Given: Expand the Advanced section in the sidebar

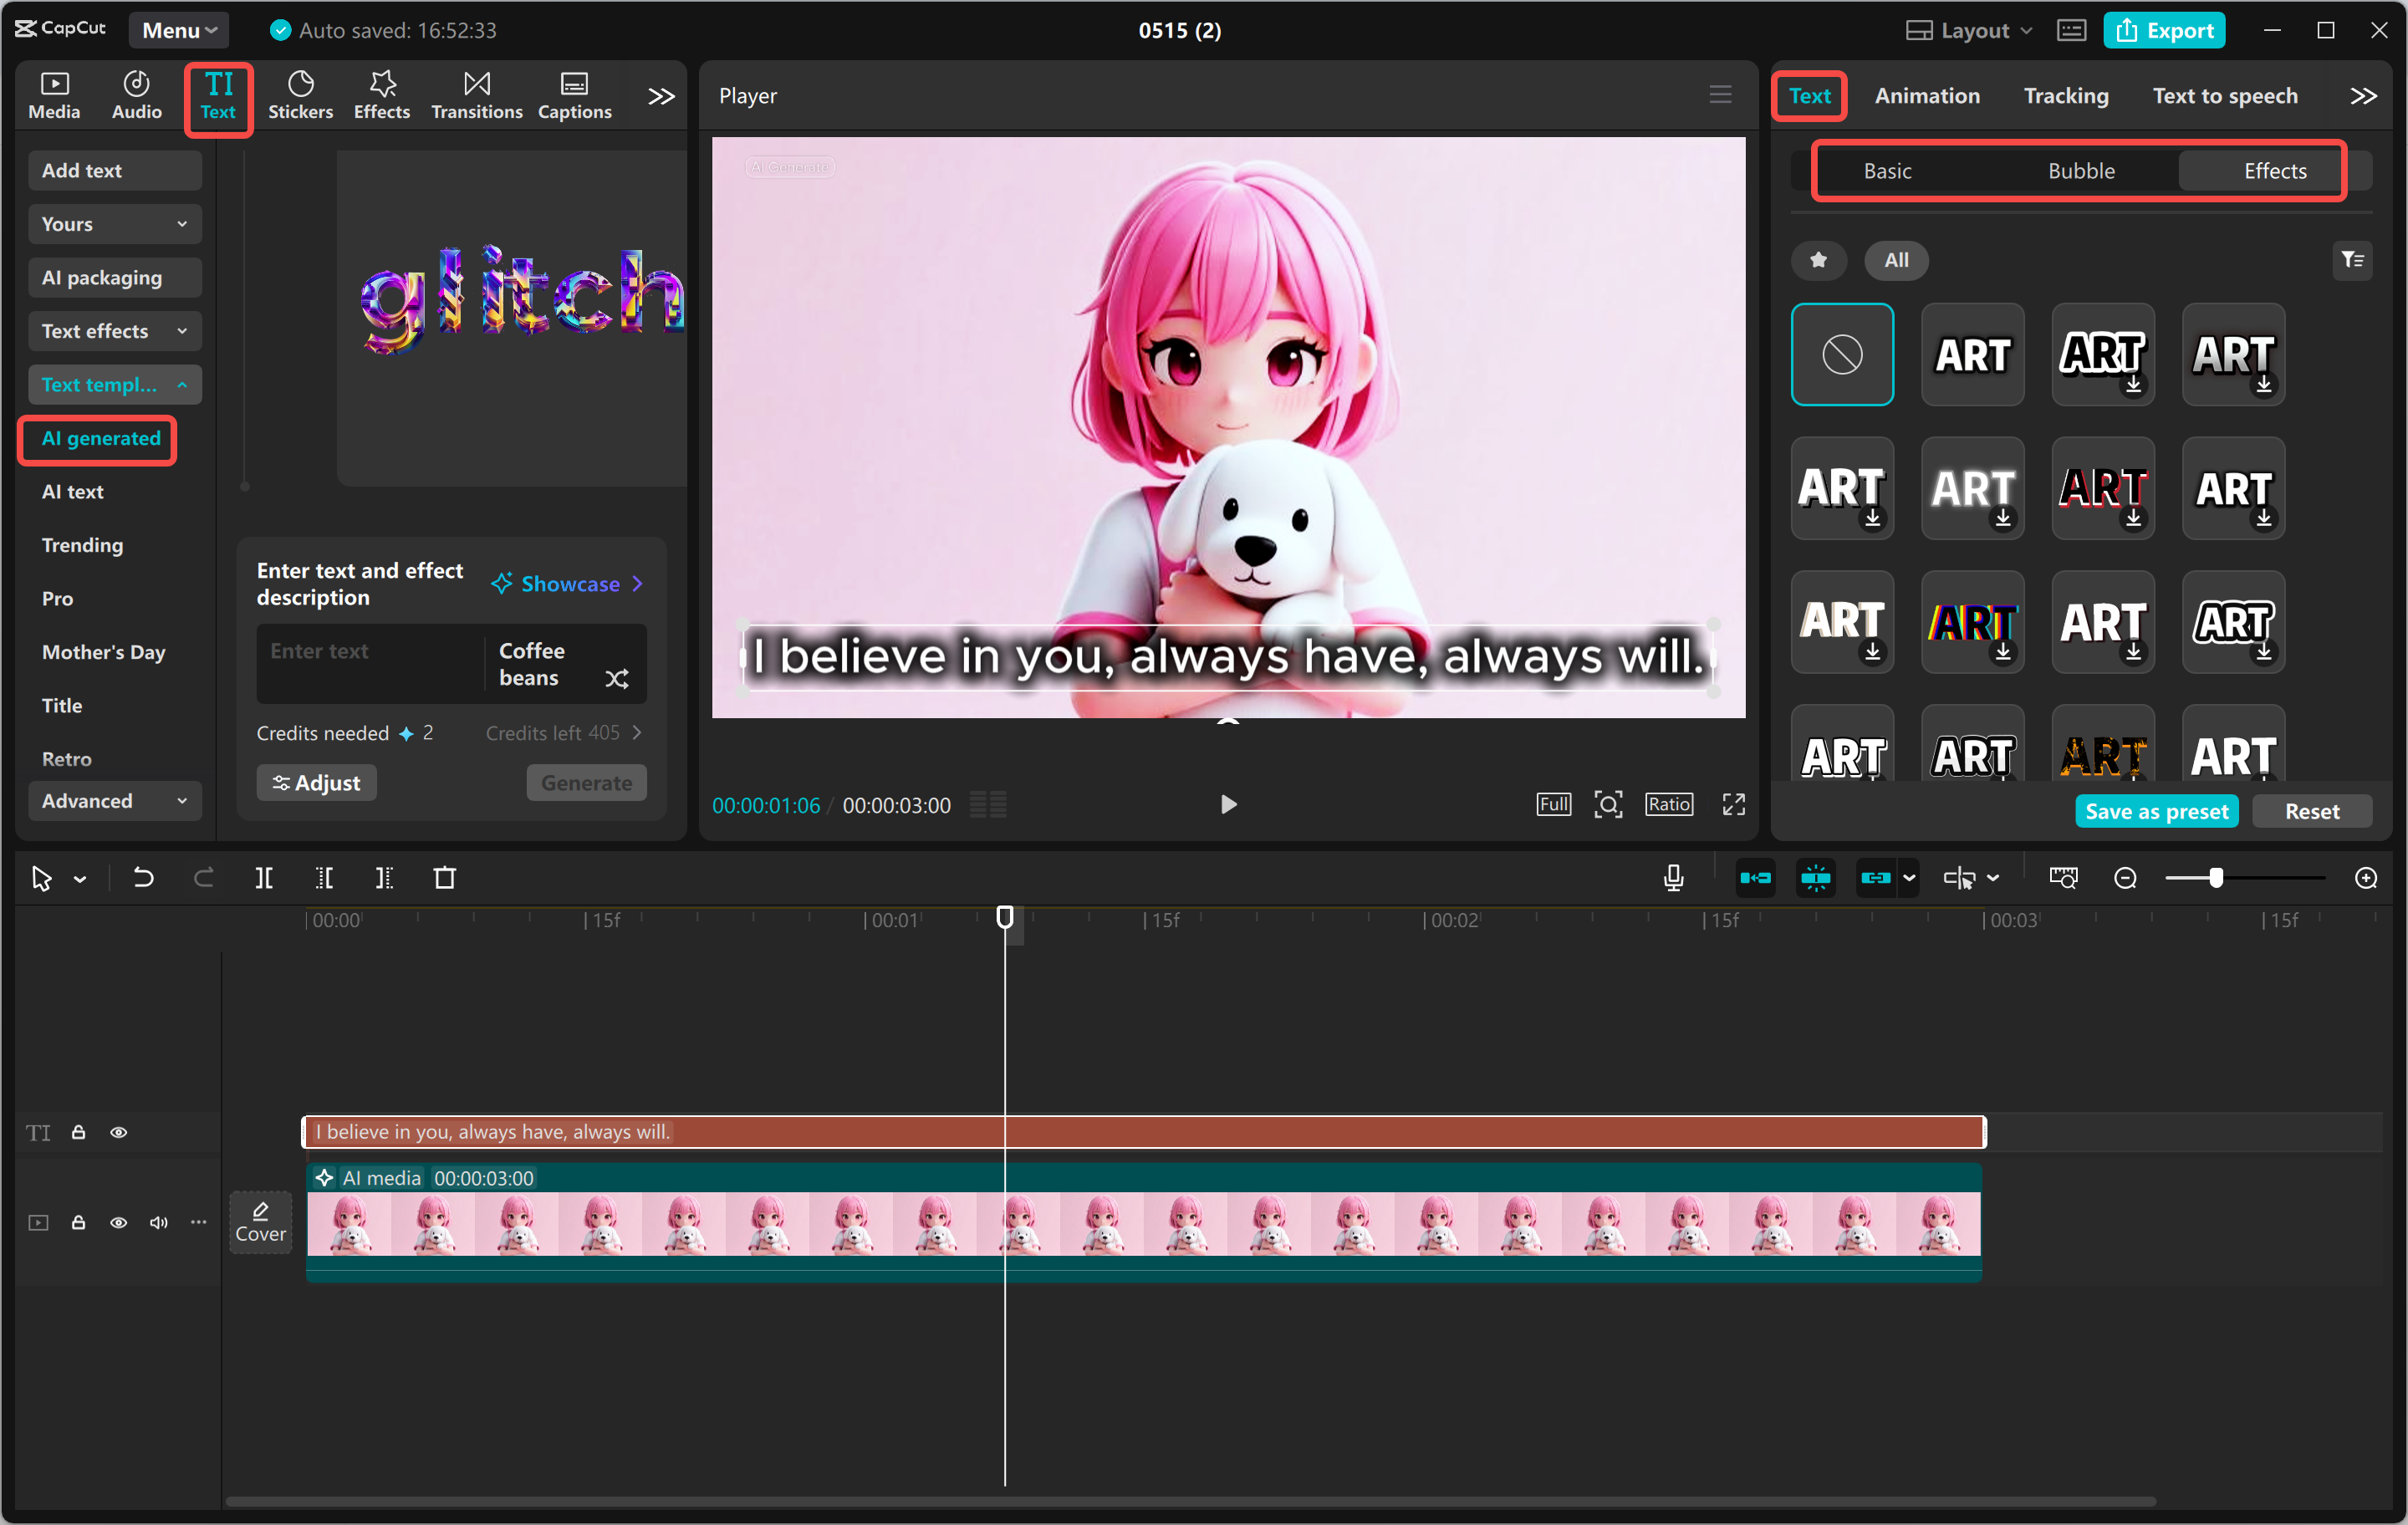Looking at the screenshot, I should (114, 800).
